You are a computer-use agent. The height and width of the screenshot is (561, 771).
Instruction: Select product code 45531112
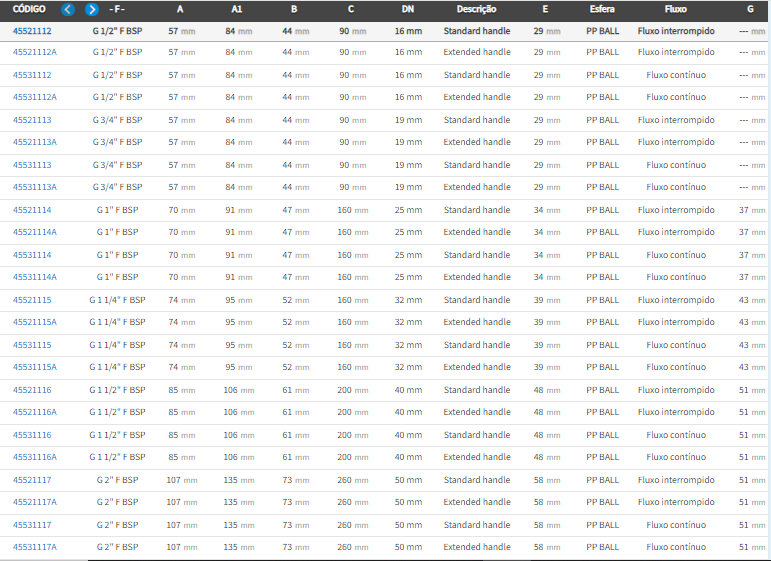32,75
